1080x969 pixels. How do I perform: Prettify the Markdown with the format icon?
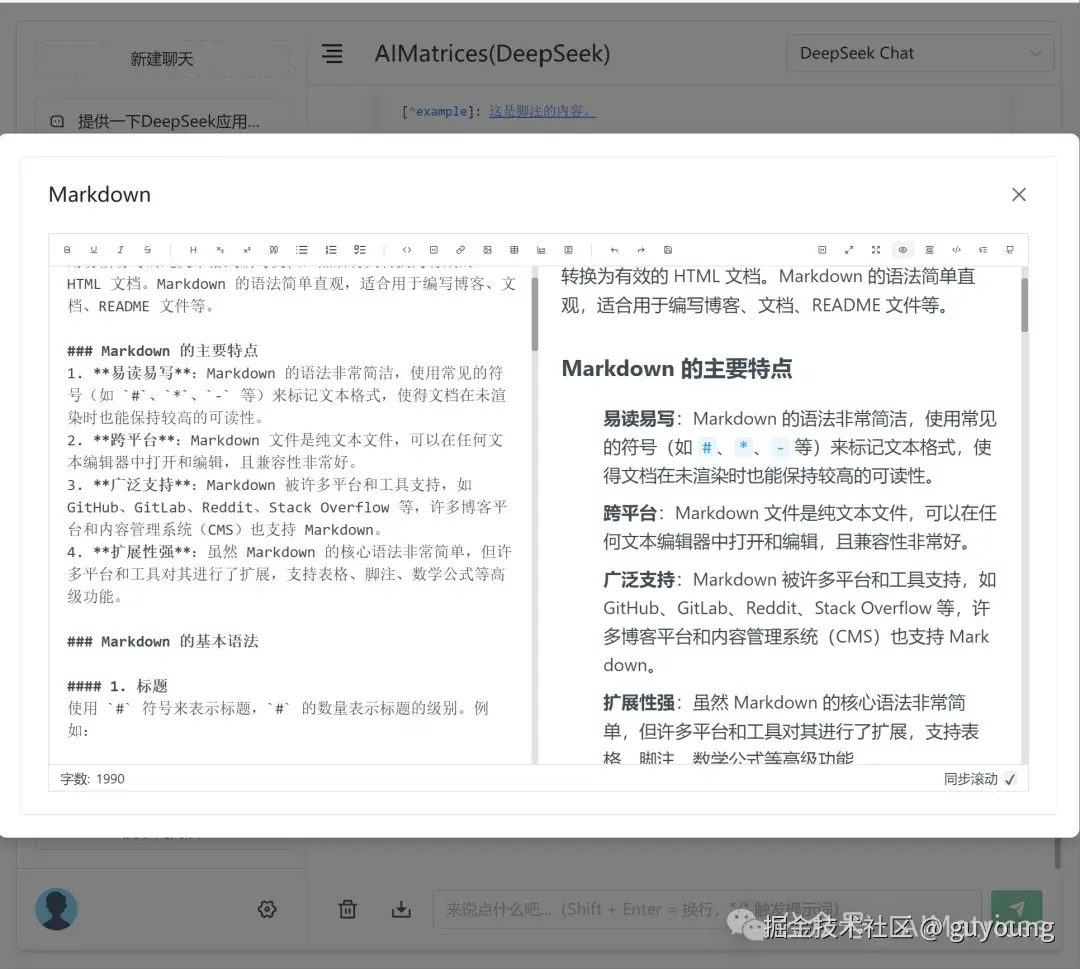pos(822,250)
